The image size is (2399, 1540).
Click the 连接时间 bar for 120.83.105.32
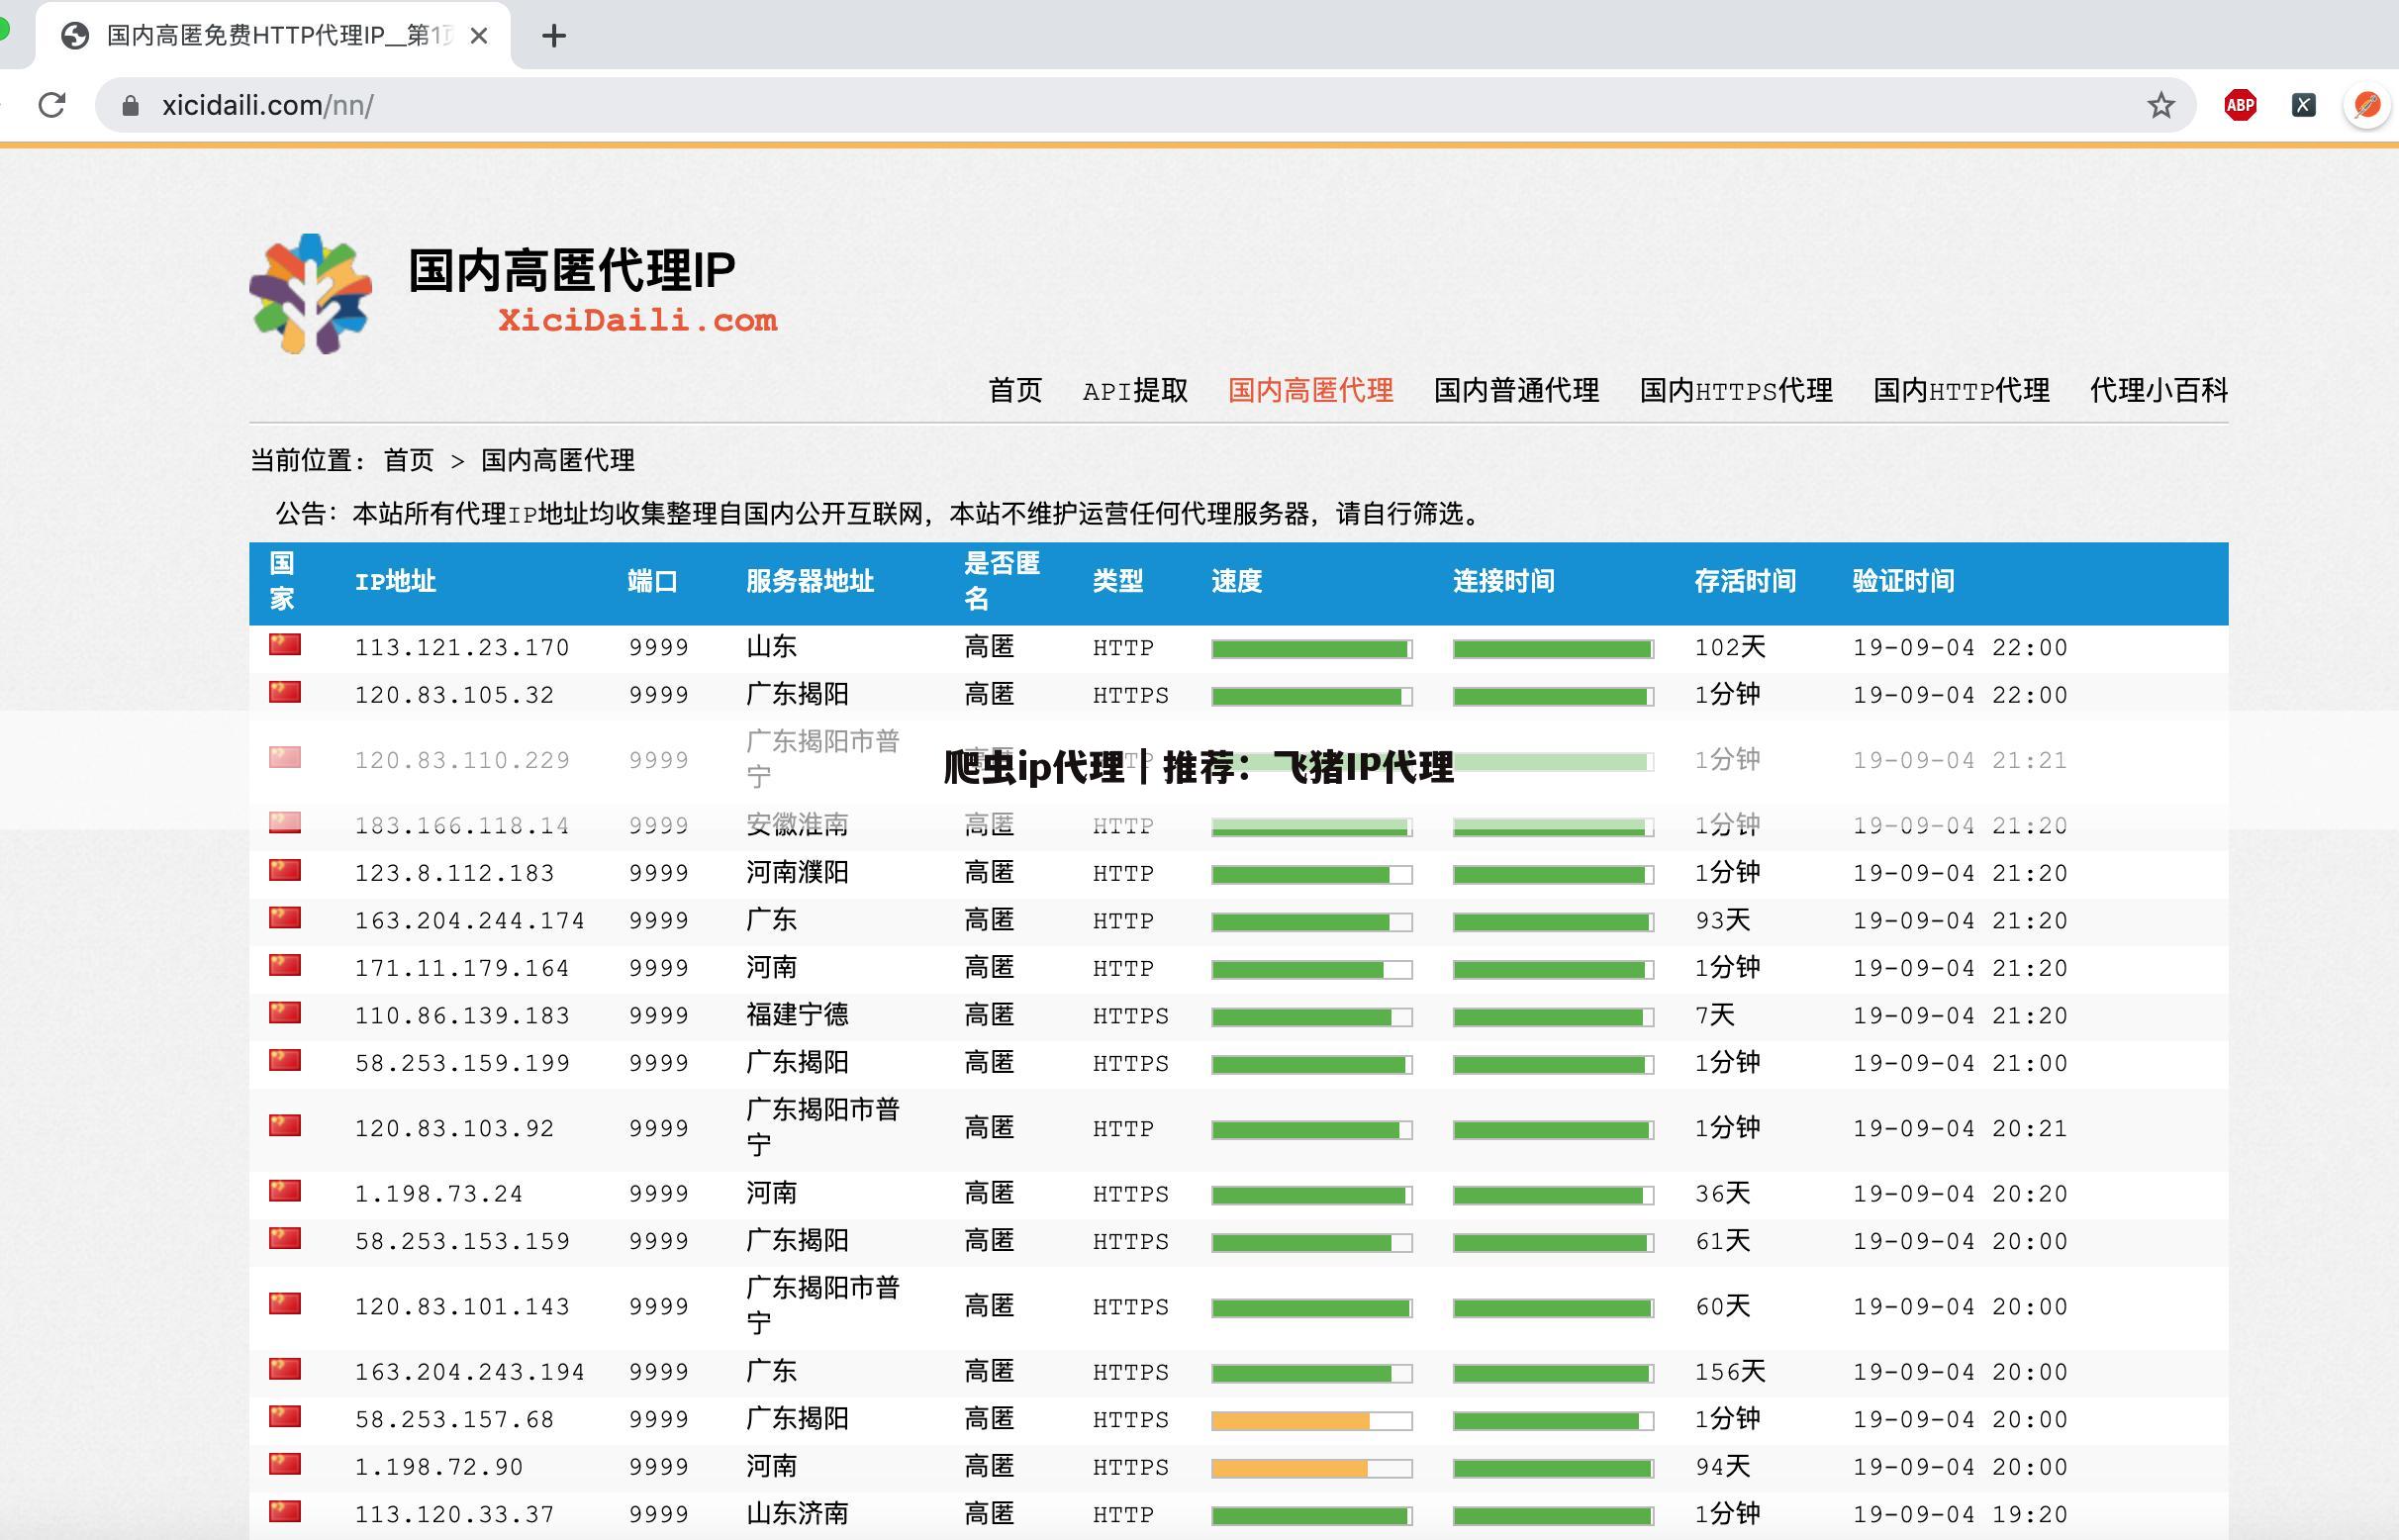pos(1553,697)
